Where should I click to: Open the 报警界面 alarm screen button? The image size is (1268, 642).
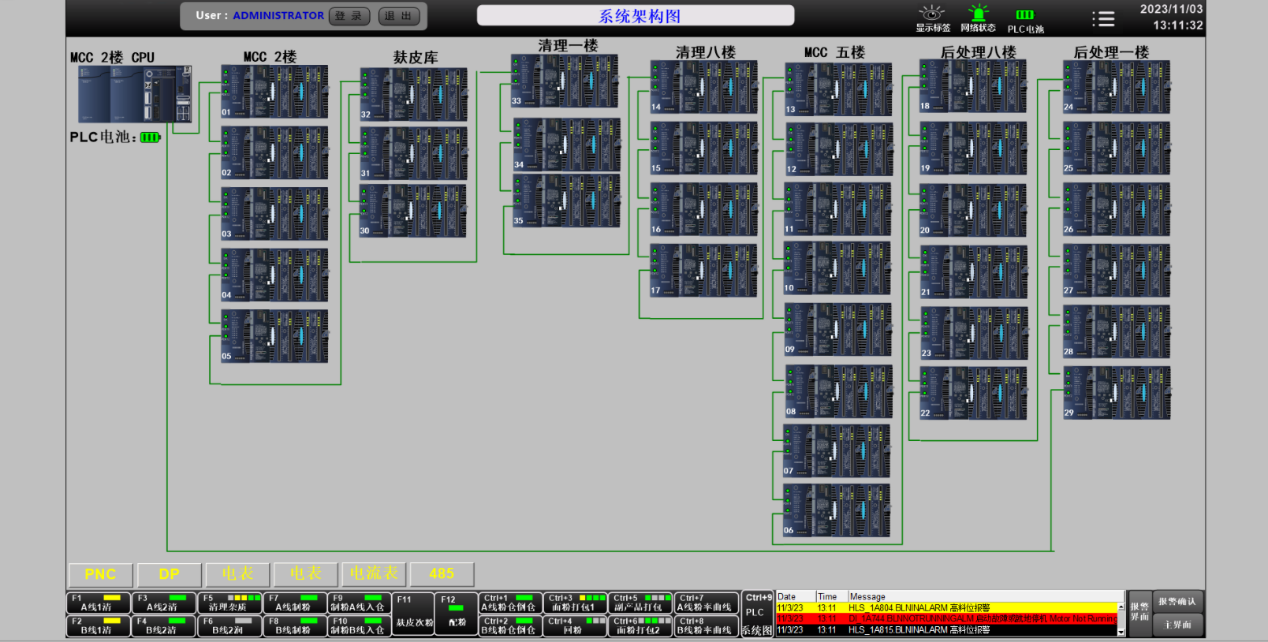click(1139, 613)
